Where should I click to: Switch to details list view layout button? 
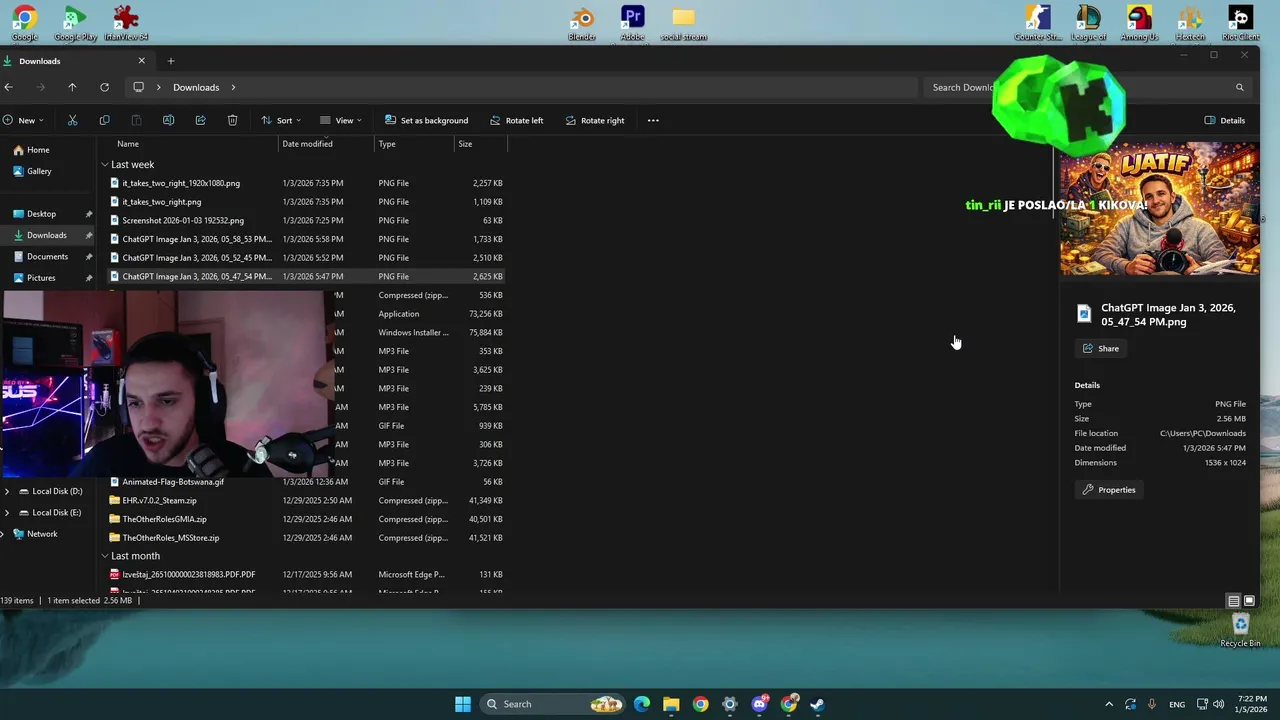click(x=1233, y=601)
